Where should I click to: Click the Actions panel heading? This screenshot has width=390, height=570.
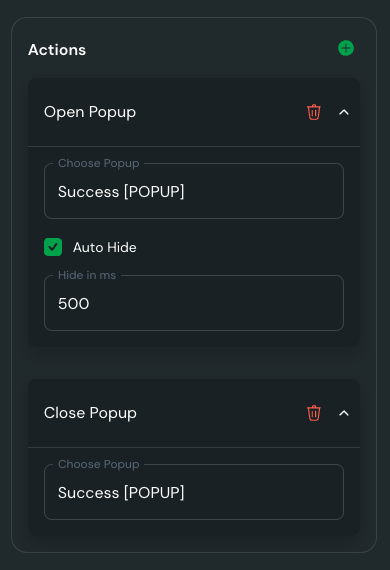pos(57,50)
